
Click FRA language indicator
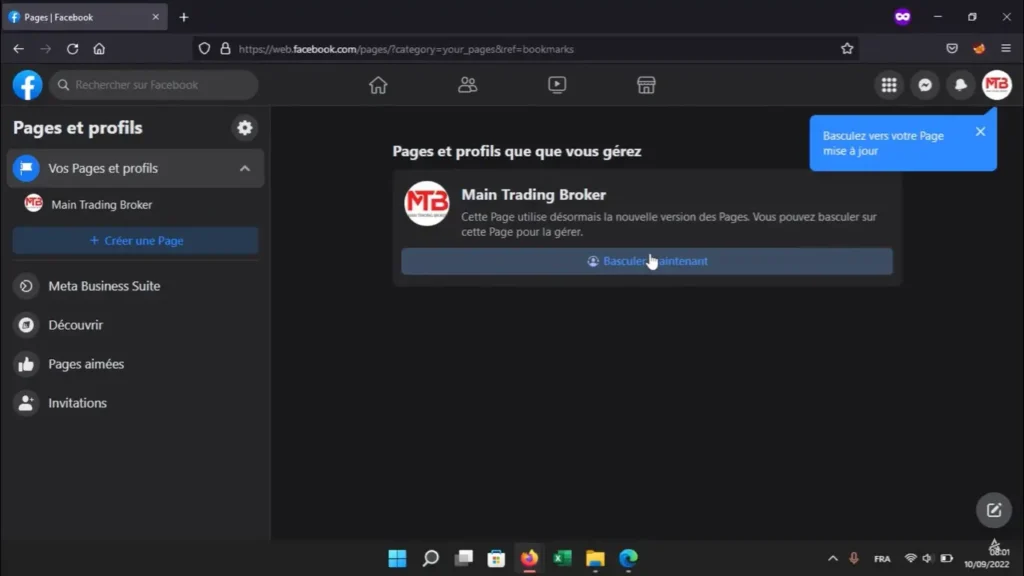882,559
